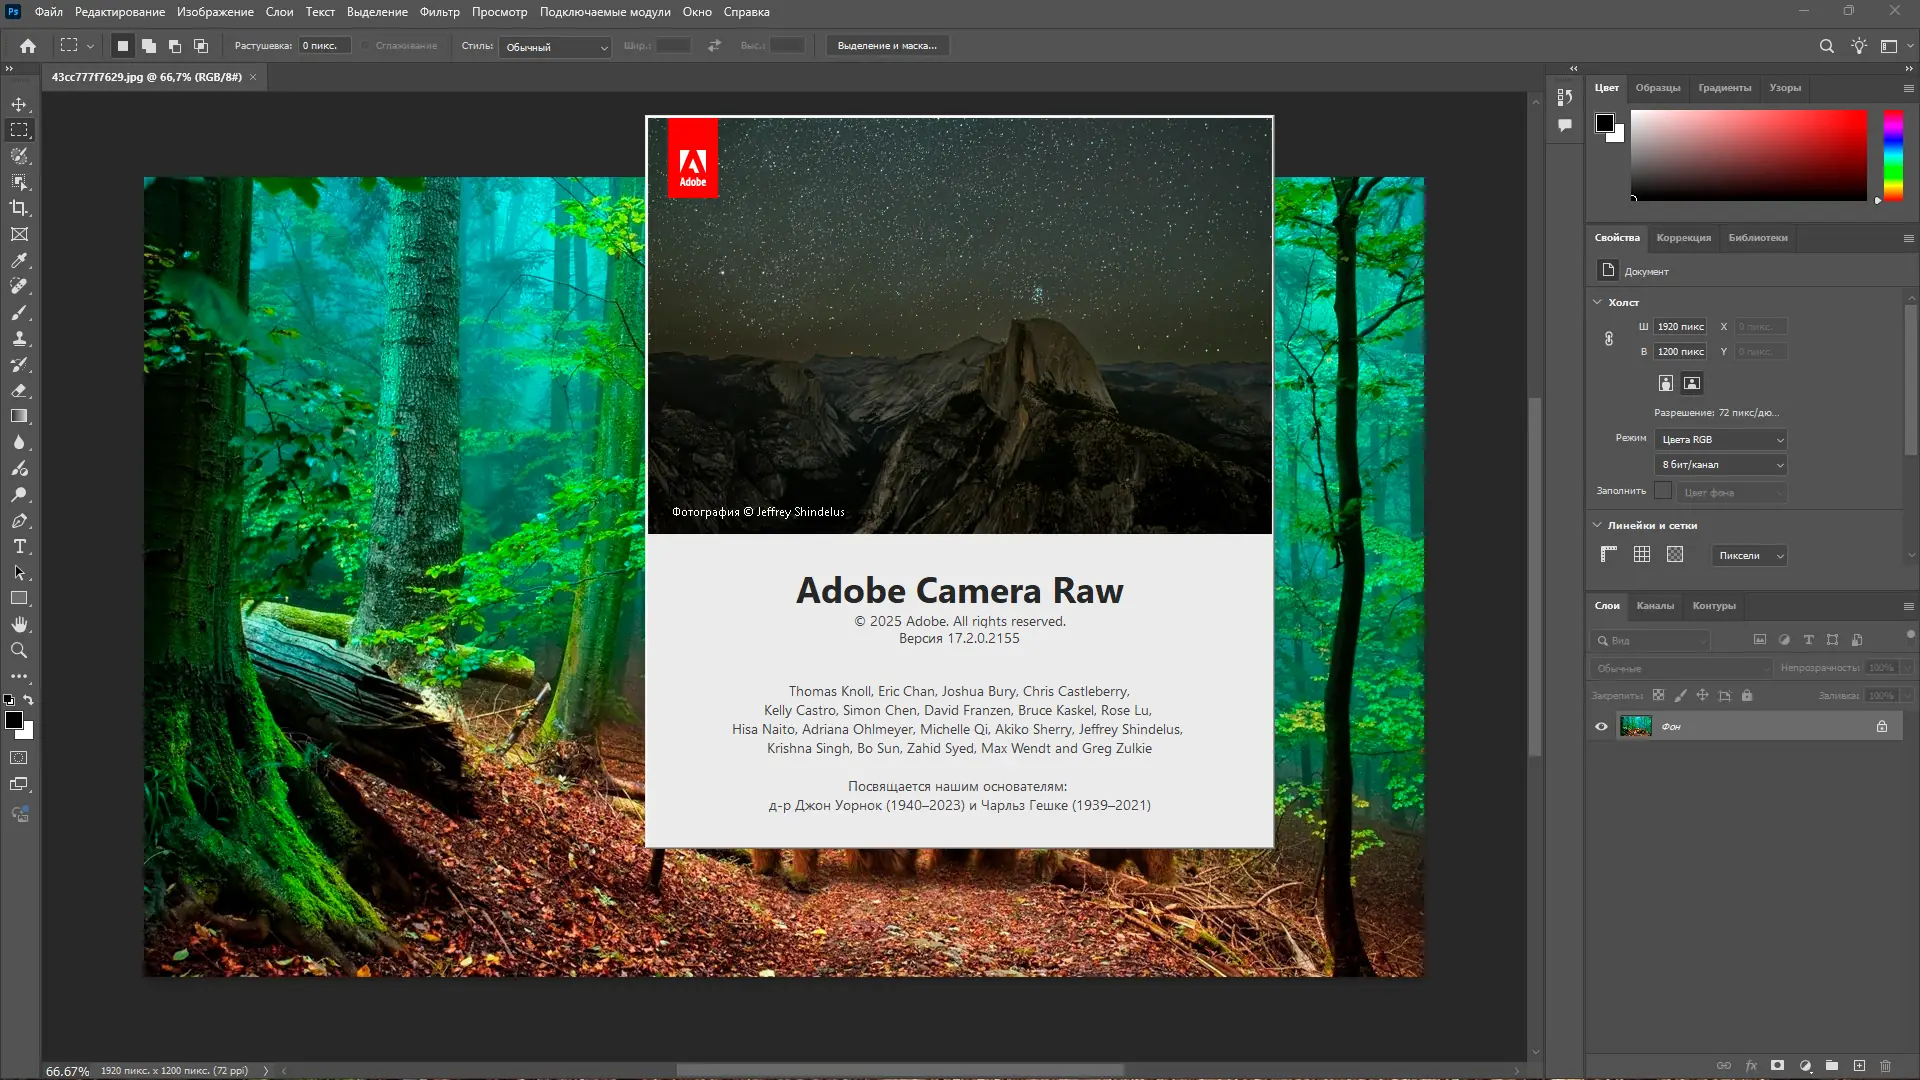
Task: Click the document zoom percentage field
Action: [67, 1070]
